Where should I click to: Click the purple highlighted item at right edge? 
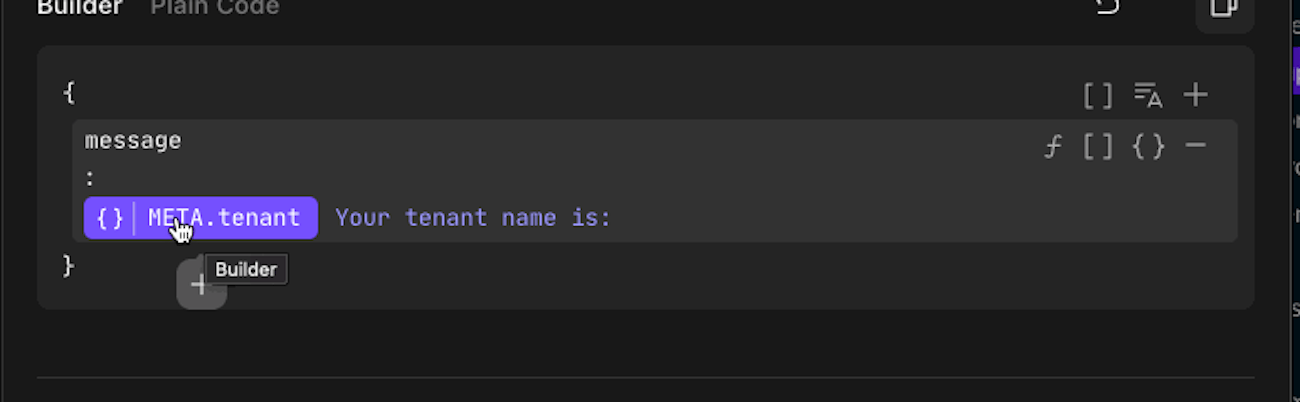coord(1296,77)
